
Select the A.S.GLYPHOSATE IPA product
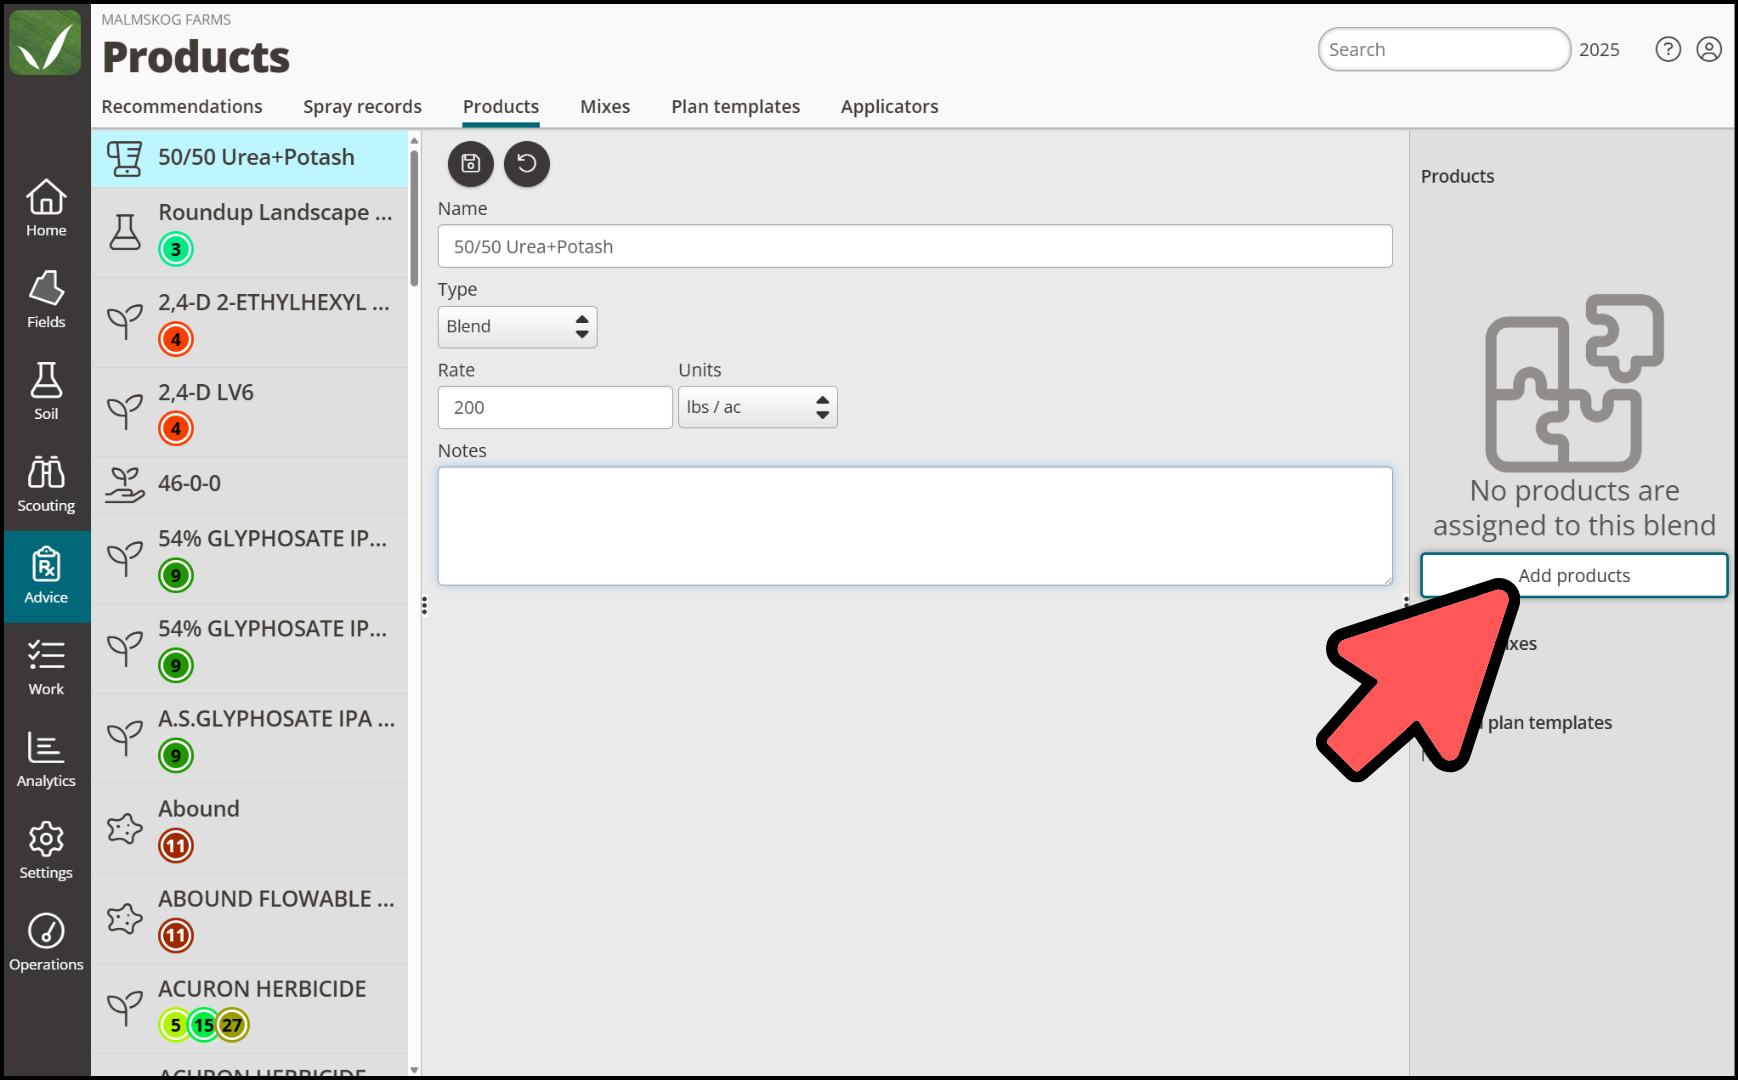tap(250, 738)
